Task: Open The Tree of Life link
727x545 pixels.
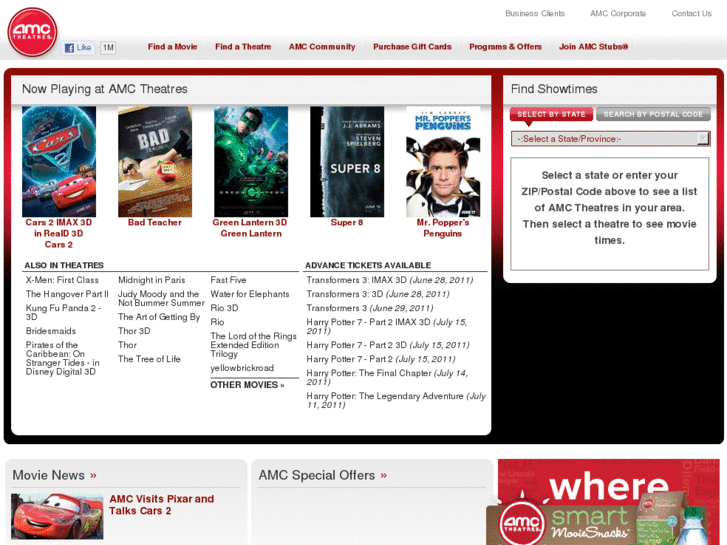Action: (149, 359)
